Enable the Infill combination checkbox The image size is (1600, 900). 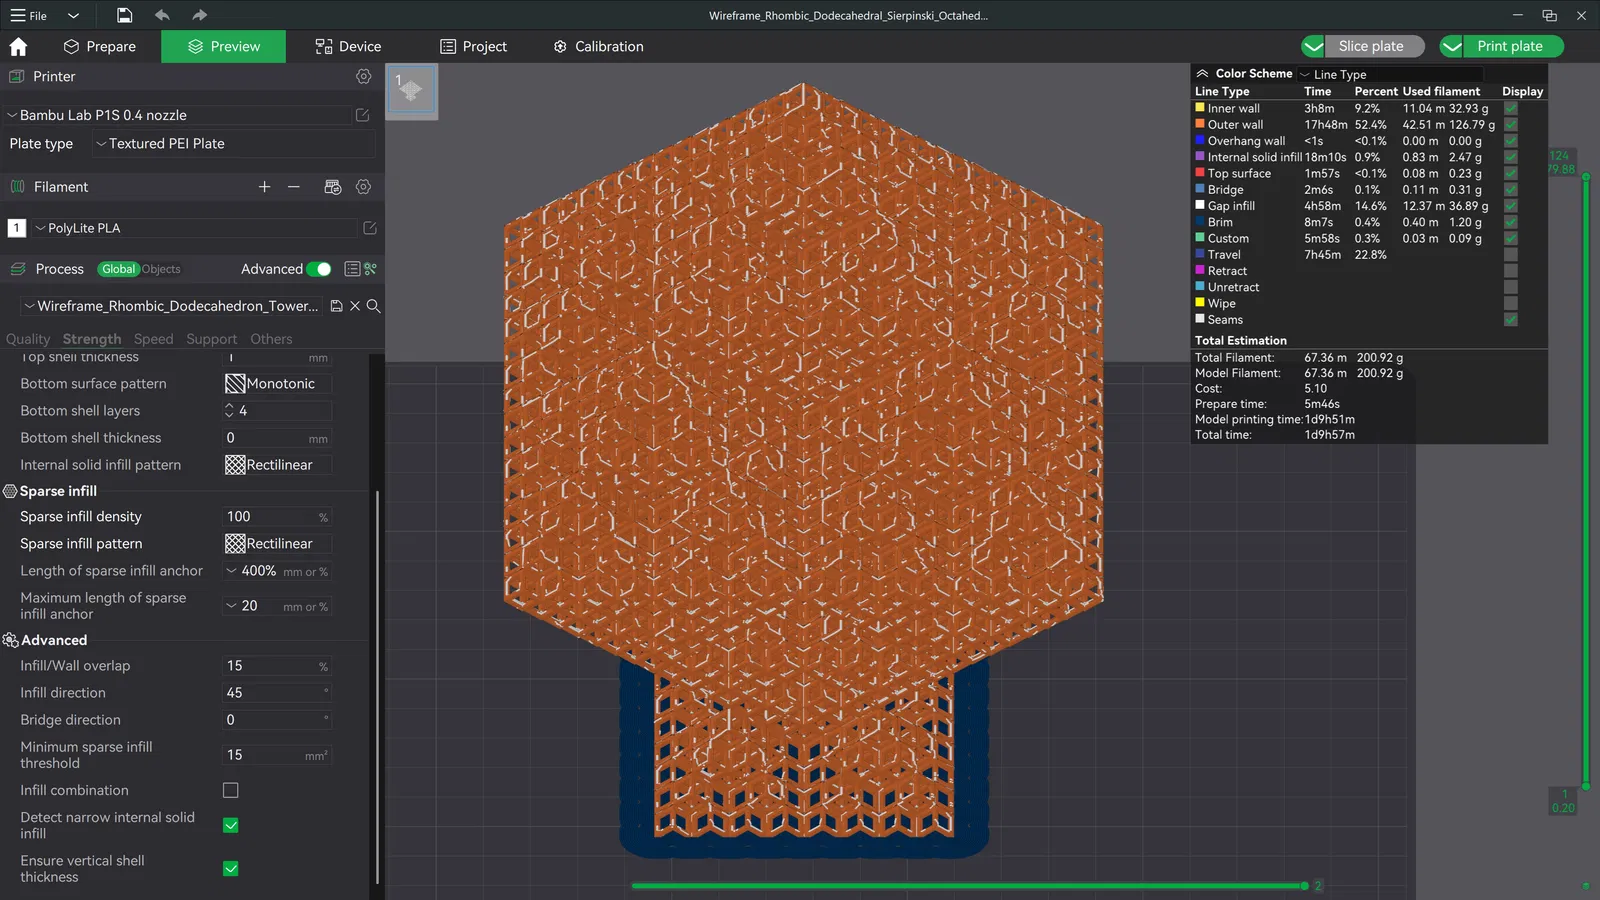tap(231, 790)
